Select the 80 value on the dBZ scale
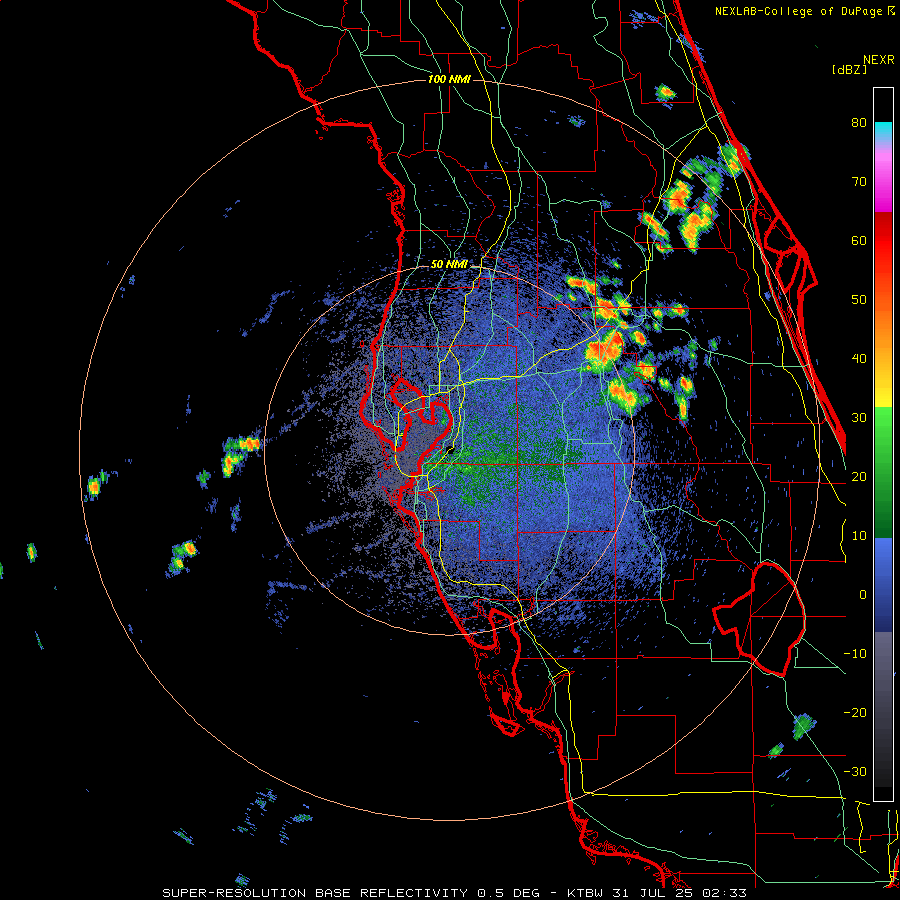900x900 pixels. 859,122
